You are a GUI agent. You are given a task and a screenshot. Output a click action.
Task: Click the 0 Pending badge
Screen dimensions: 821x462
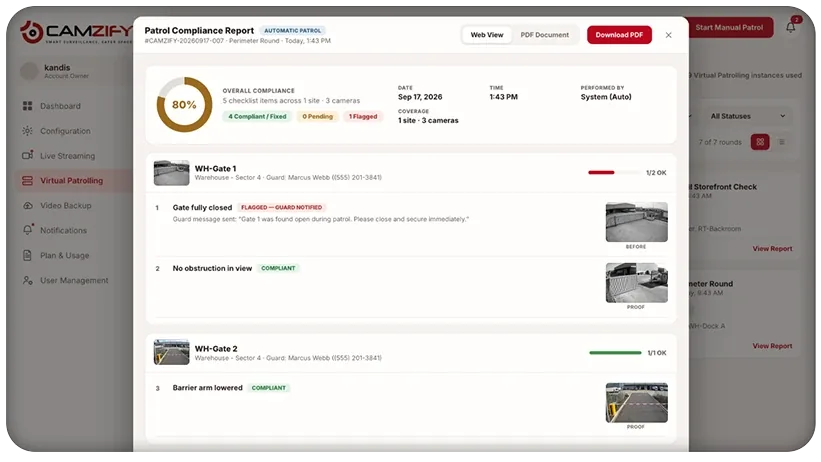point(317,116)
